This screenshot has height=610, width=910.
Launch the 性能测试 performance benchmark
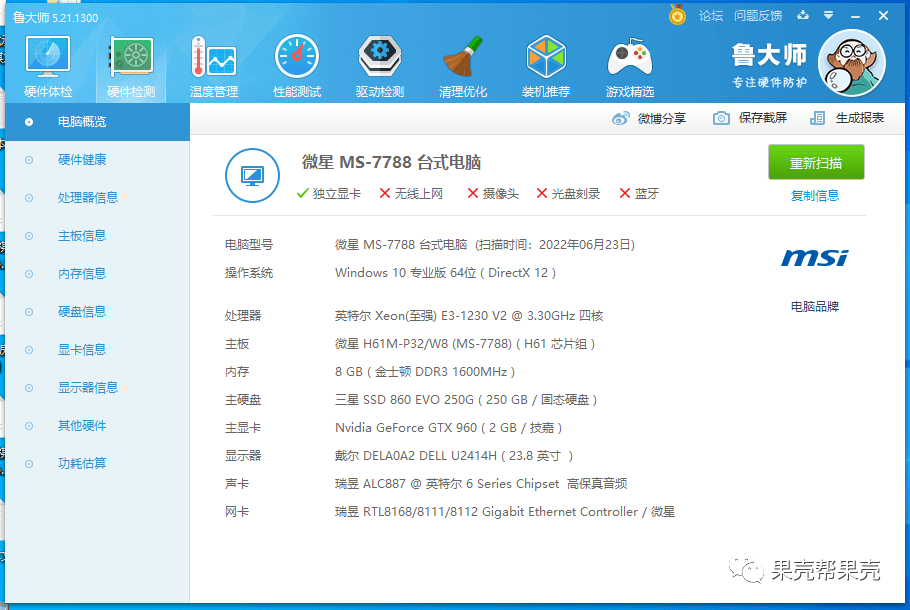tap(296, 65)
